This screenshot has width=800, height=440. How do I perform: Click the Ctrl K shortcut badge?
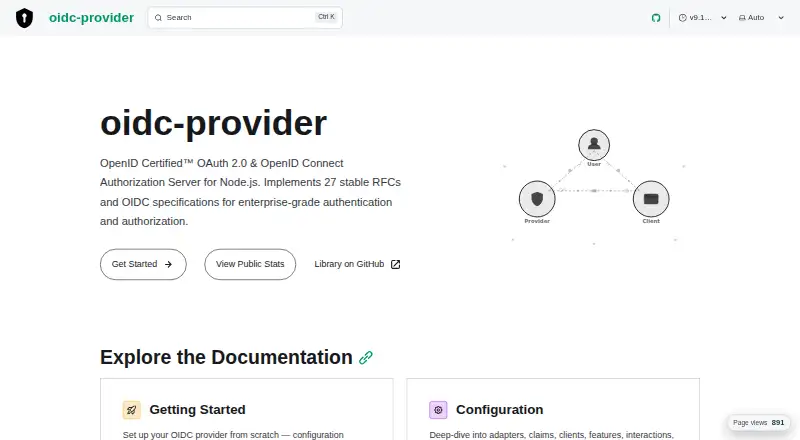click(x=326, y=17)
